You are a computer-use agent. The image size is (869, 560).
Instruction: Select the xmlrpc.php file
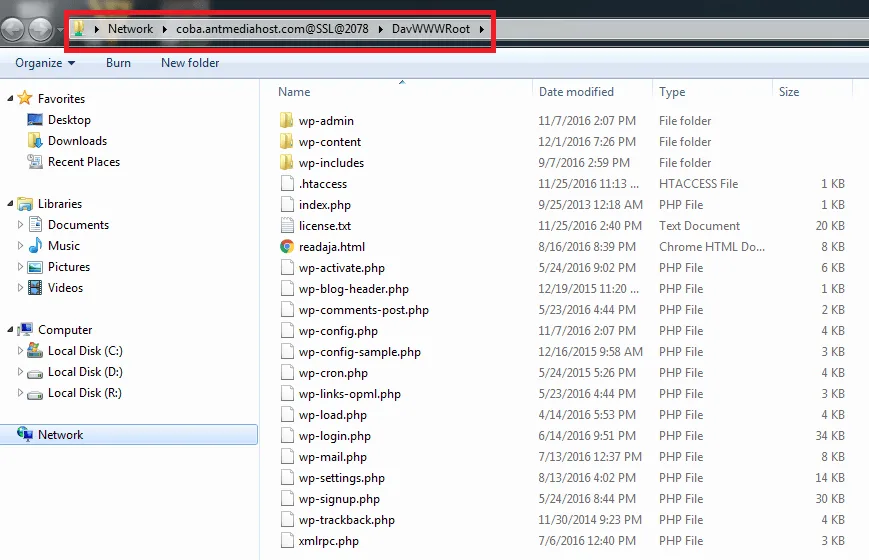point(328,541)
